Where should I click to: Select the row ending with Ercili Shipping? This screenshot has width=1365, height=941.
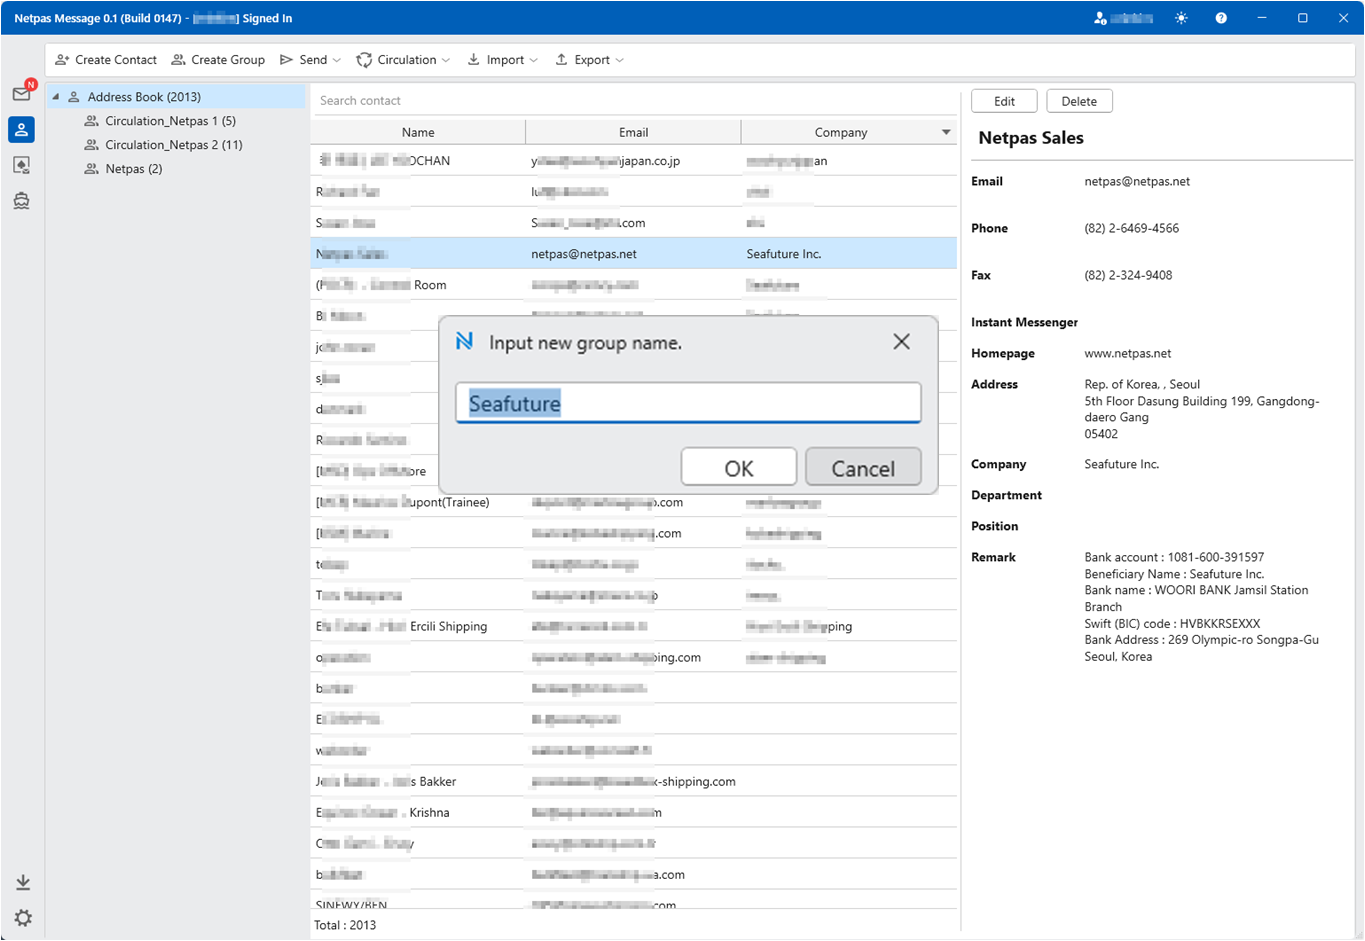[x=634, y=626]
